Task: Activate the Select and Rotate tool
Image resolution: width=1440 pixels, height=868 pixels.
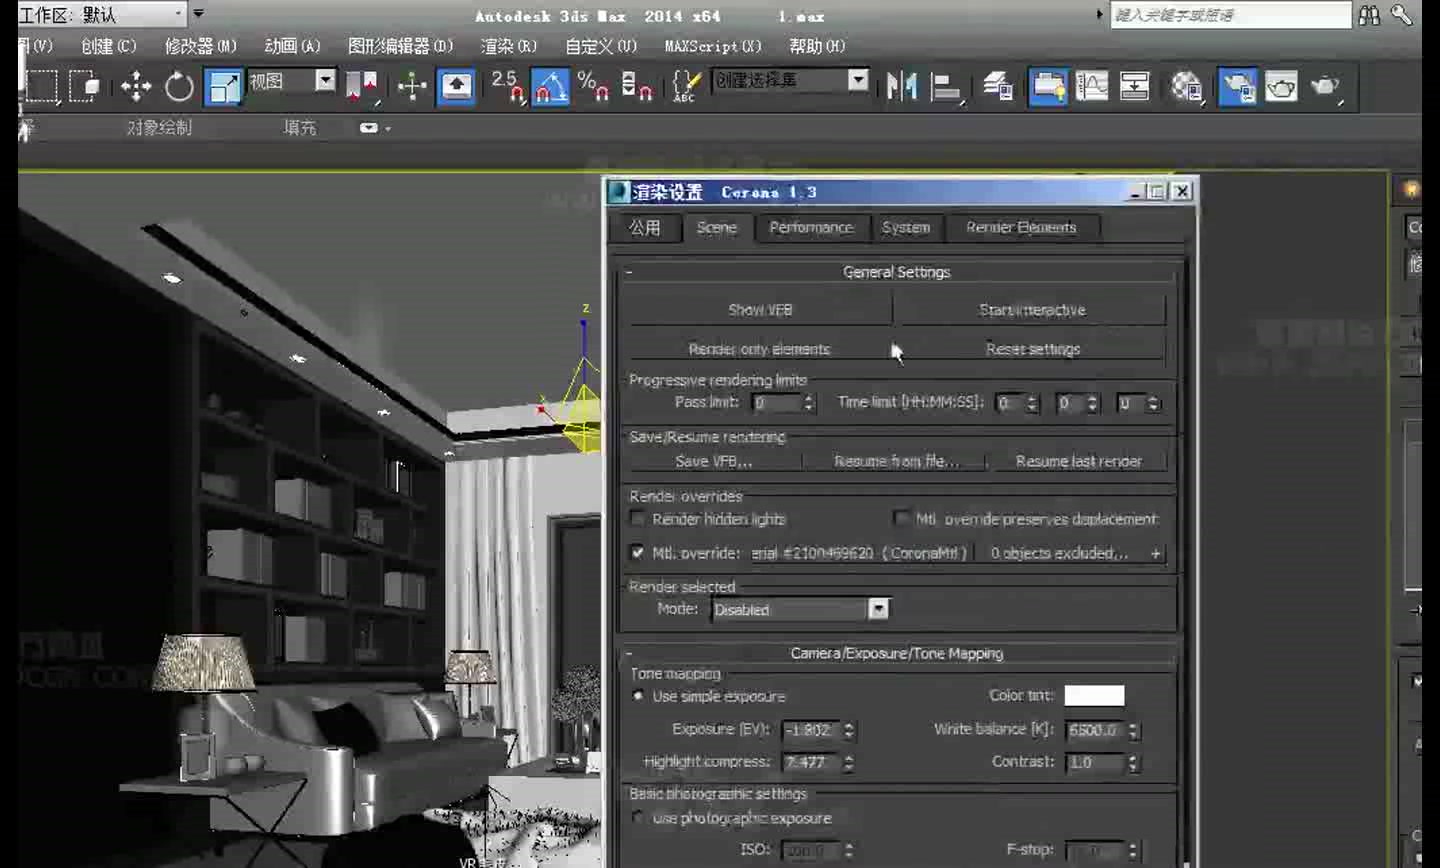Action: point(179,86)
